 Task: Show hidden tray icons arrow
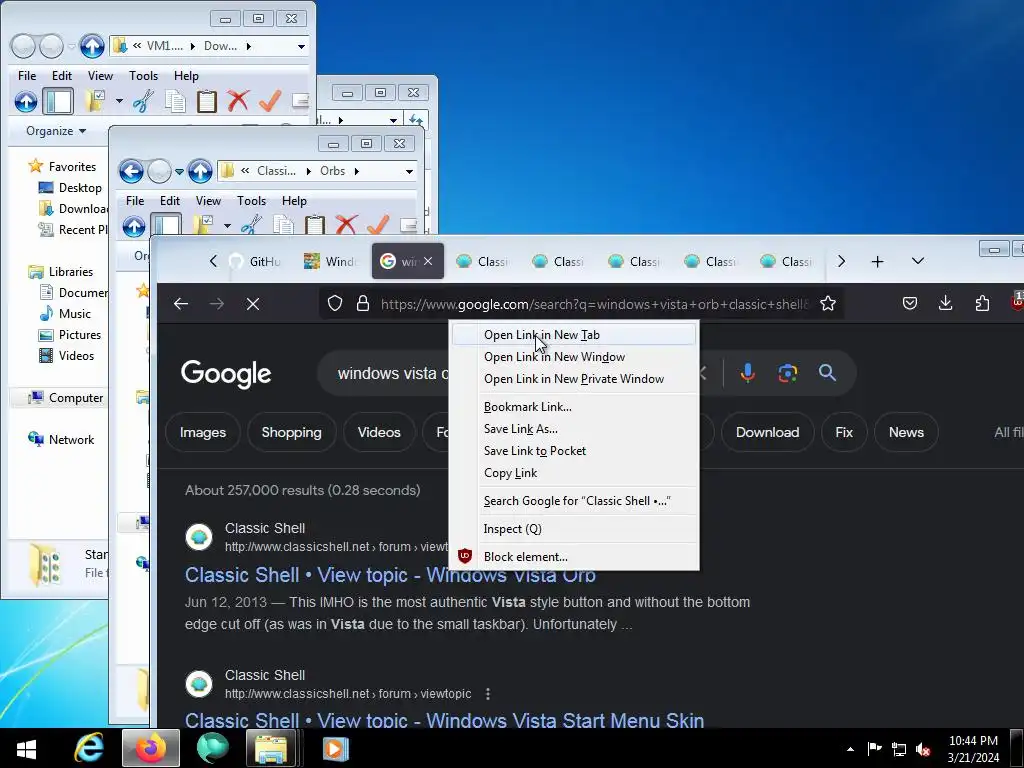(850, 749)
